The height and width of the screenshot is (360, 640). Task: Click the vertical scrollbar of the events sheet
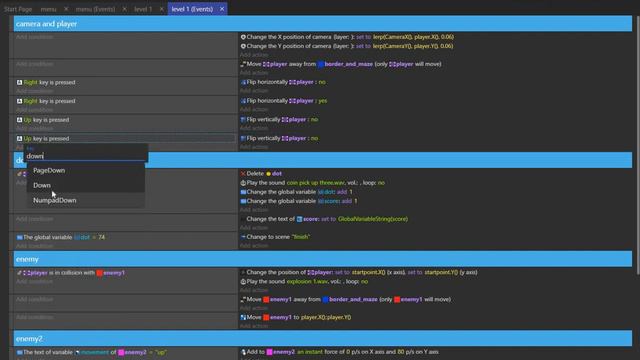[x=637, y=145]
